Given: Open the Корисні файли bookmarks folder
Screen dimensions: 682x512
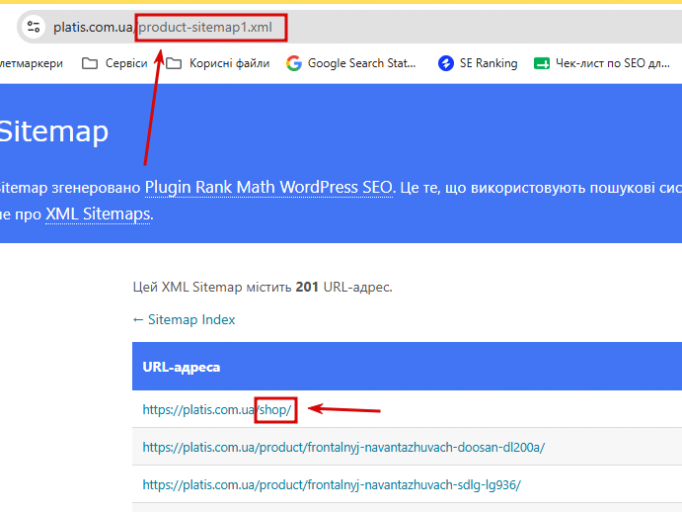Looking at the screenshot, I should click(x=218, y=64).
